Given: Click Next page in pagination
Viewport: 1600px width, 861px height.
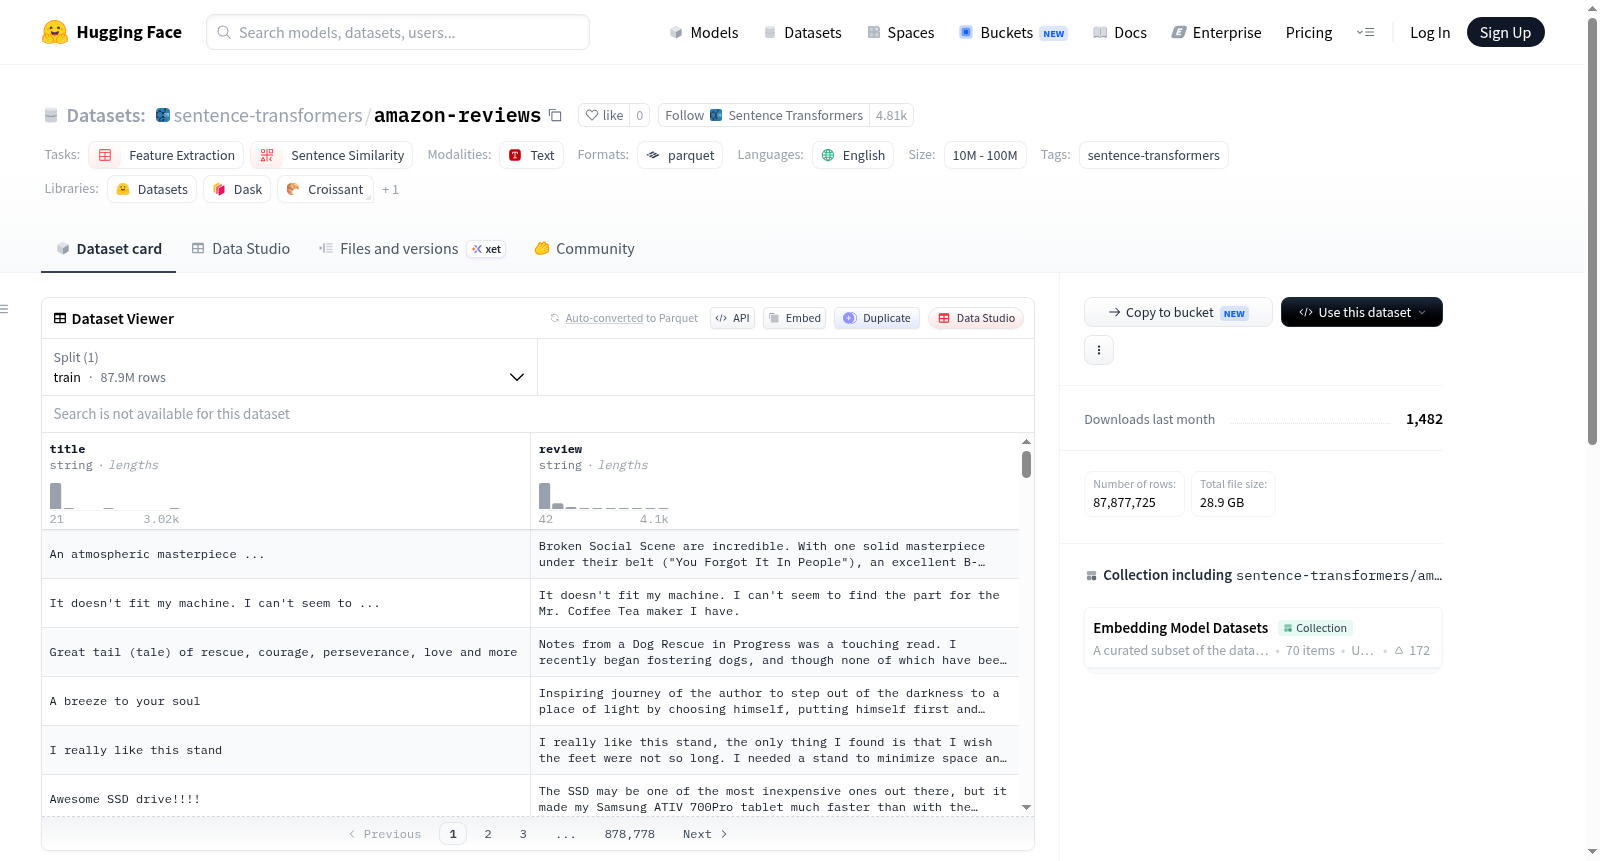Looking at the screenshot, I should [x=705, y=834].
